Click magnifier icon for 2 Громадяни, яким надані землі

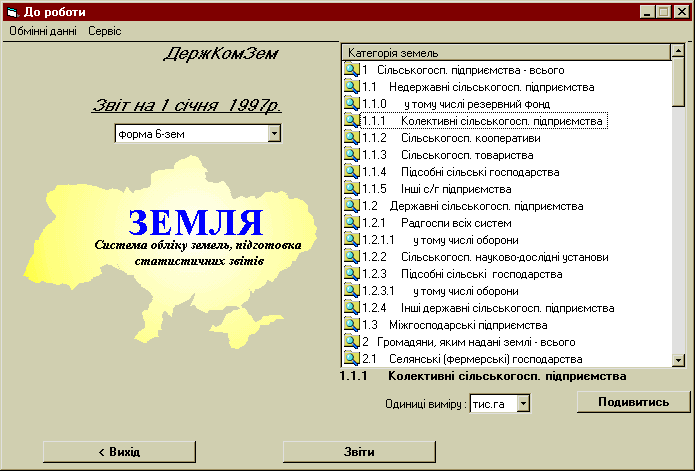tap(351, 342)
